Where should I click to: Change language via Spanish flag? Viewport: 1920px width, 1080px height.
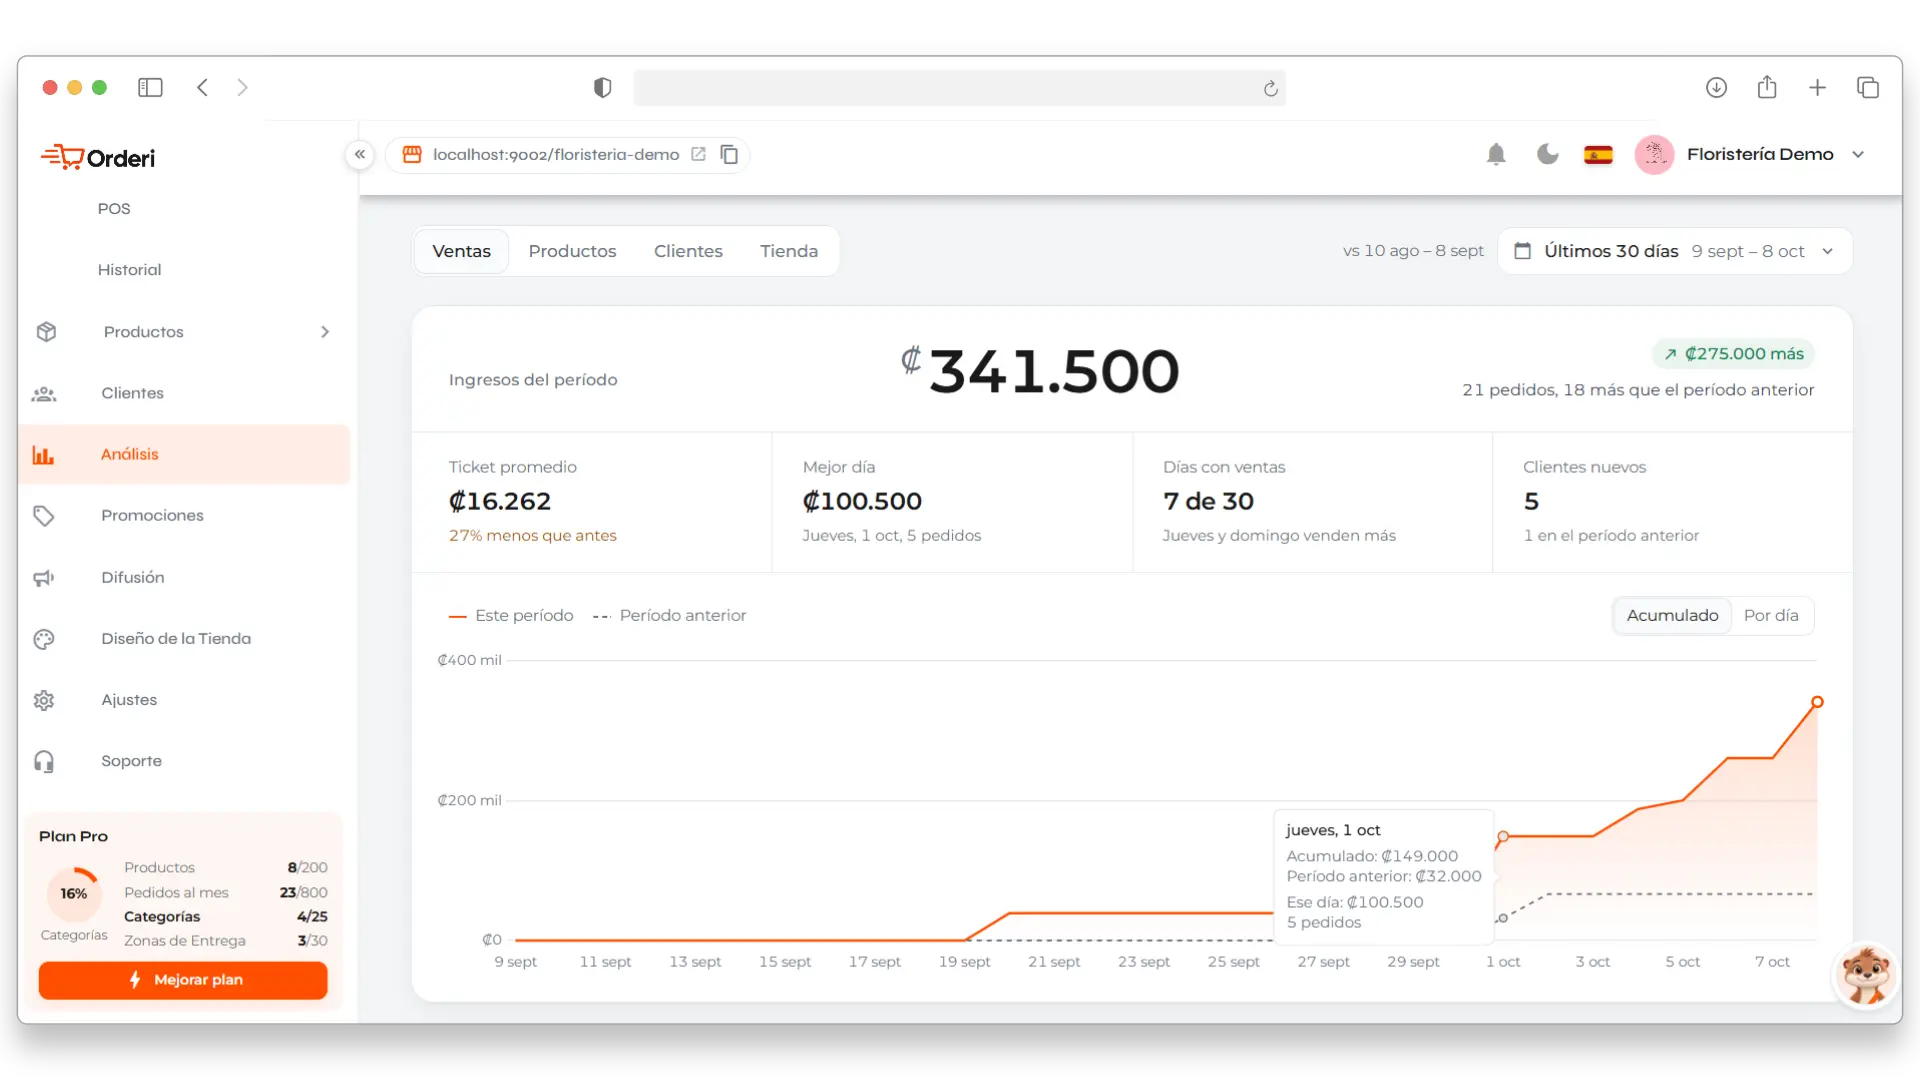pos(1598,155)
